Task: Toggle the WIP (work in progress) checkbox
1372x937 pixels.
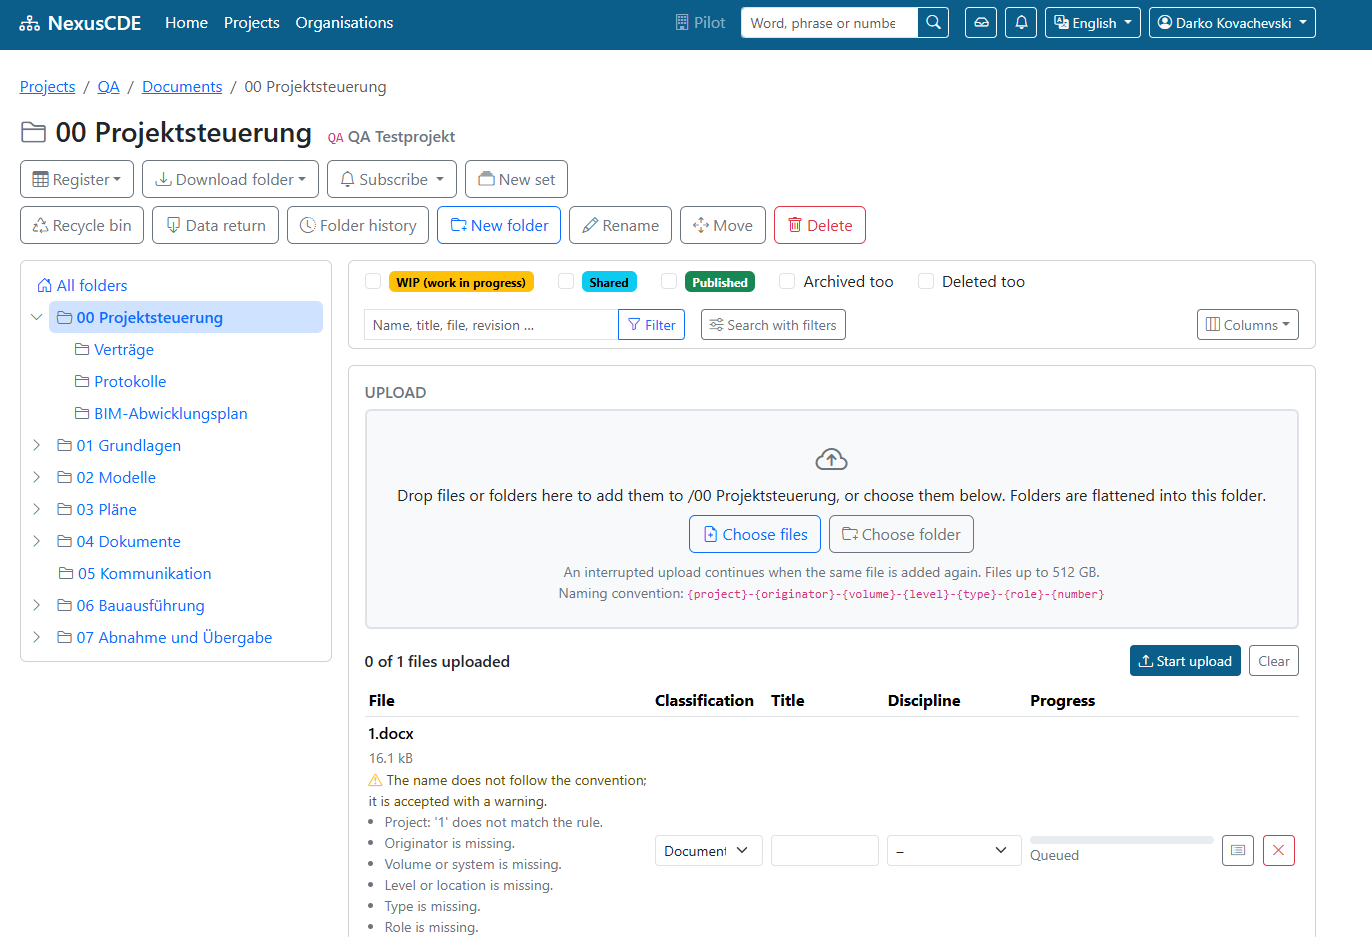Action: [x=373, y=281]
